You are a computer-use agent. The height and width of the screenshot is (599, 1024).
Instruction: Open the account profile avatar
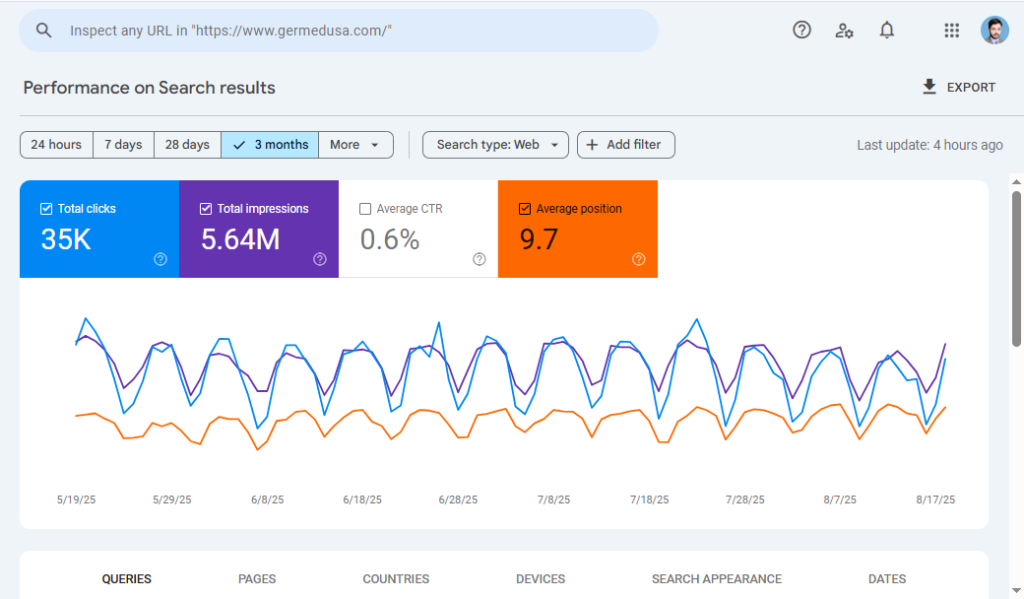click(994, 30)
